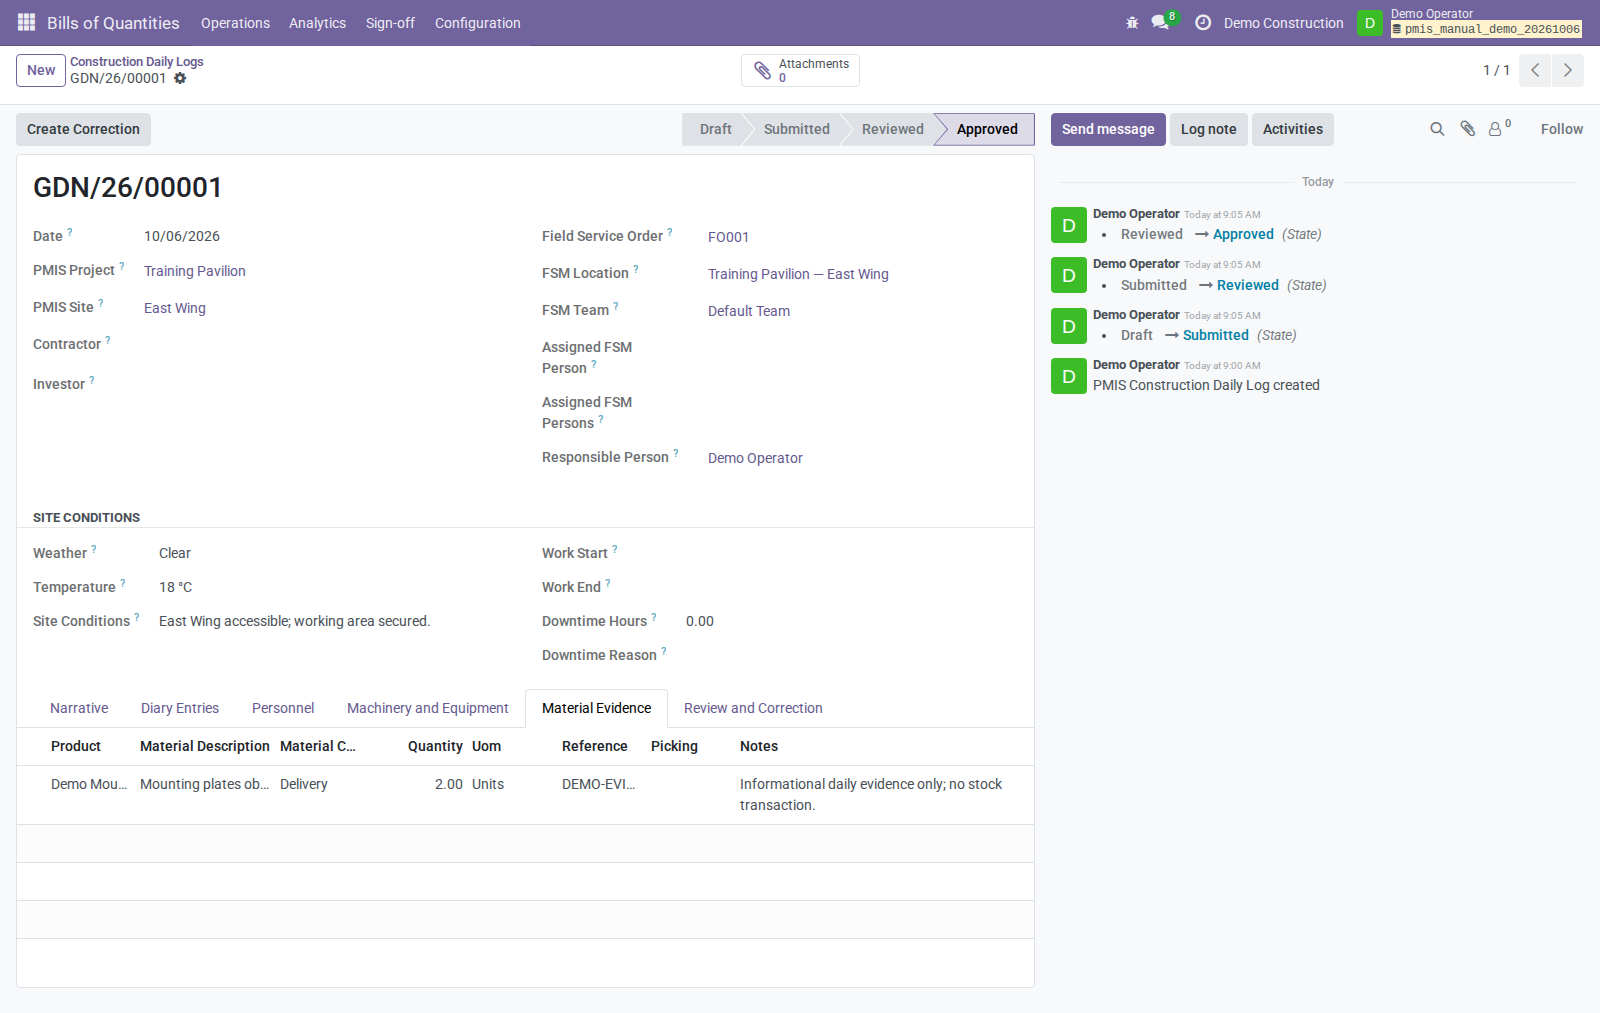Open FO001 field service order link
1600x1013 pixels.
[x=728, y=237]
